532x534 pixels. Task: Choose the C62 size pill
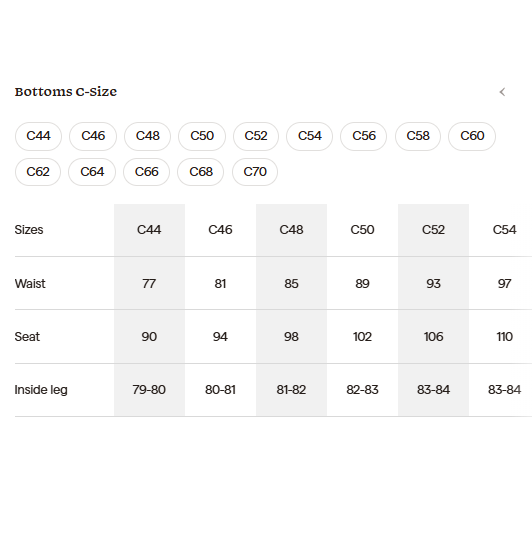click(x=38, y=172)
